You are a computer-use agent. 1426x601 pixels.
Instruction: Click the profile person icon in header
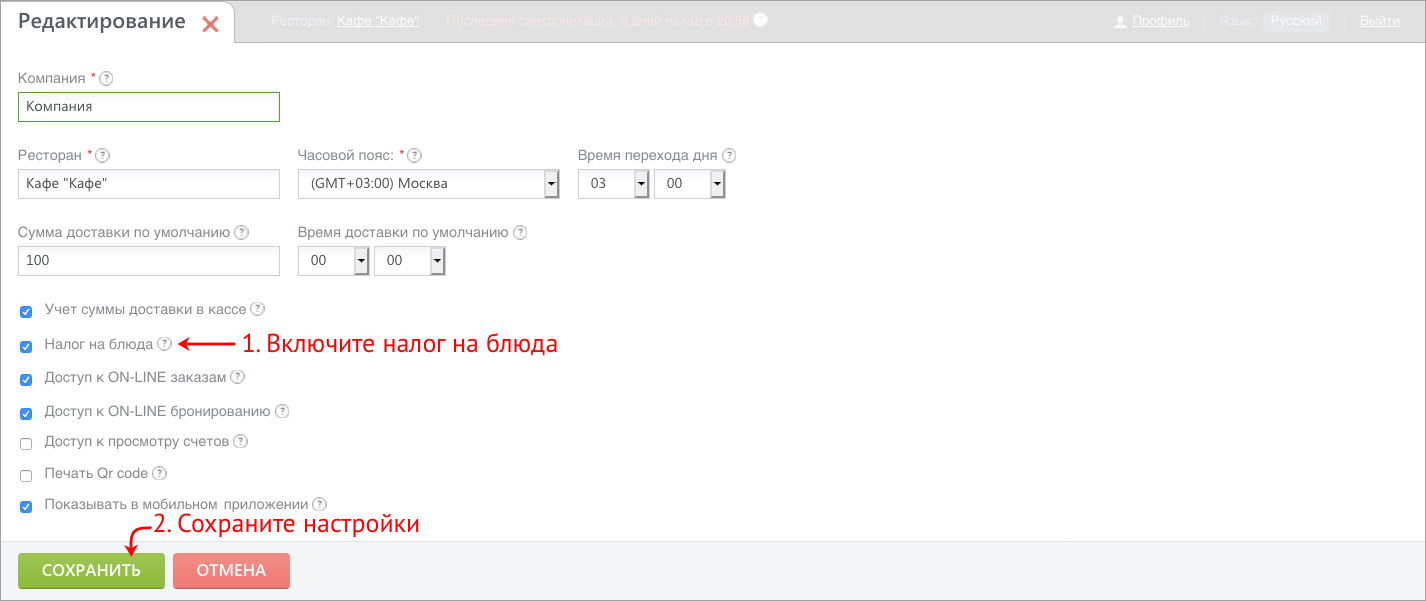point(1121,21)
